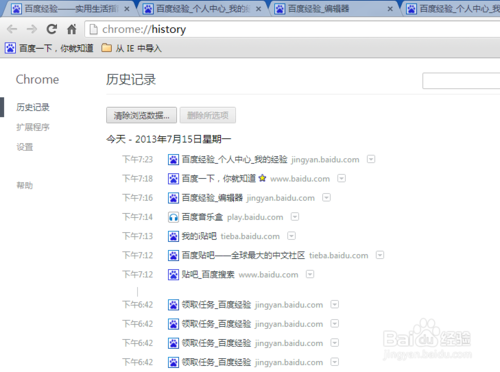
Task: Click the page icon in the address bar
Action: (94, 29)
